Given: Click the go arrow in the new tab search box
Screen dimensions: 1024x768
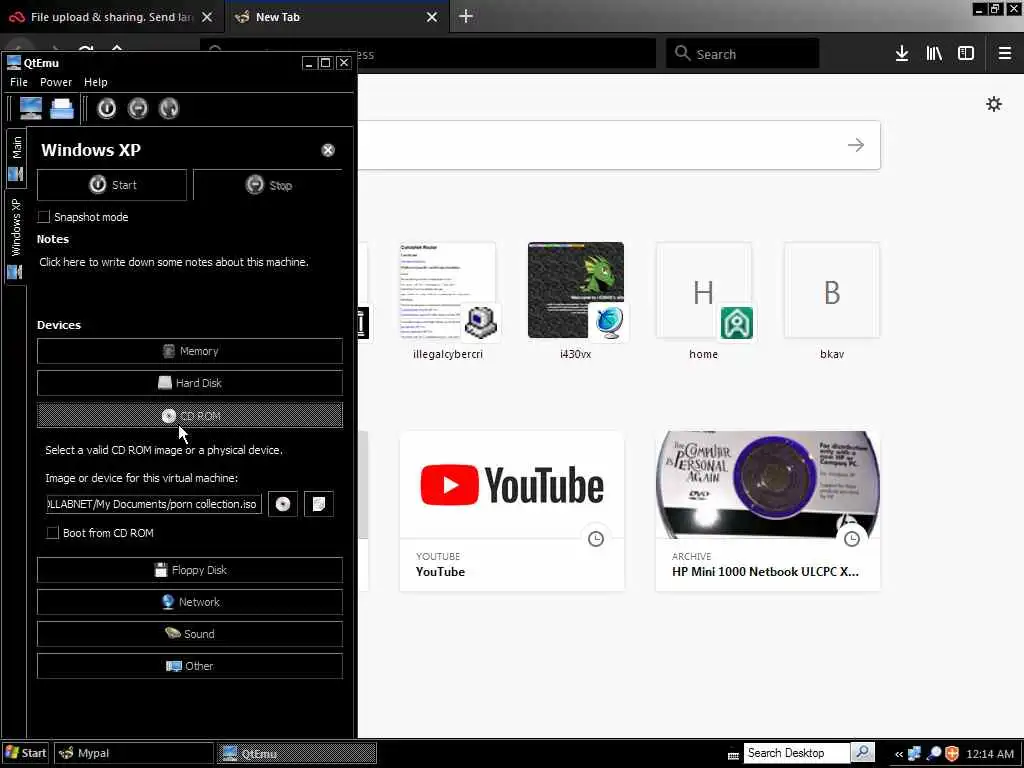Looking at the screenshot, I should coord(856,145).
